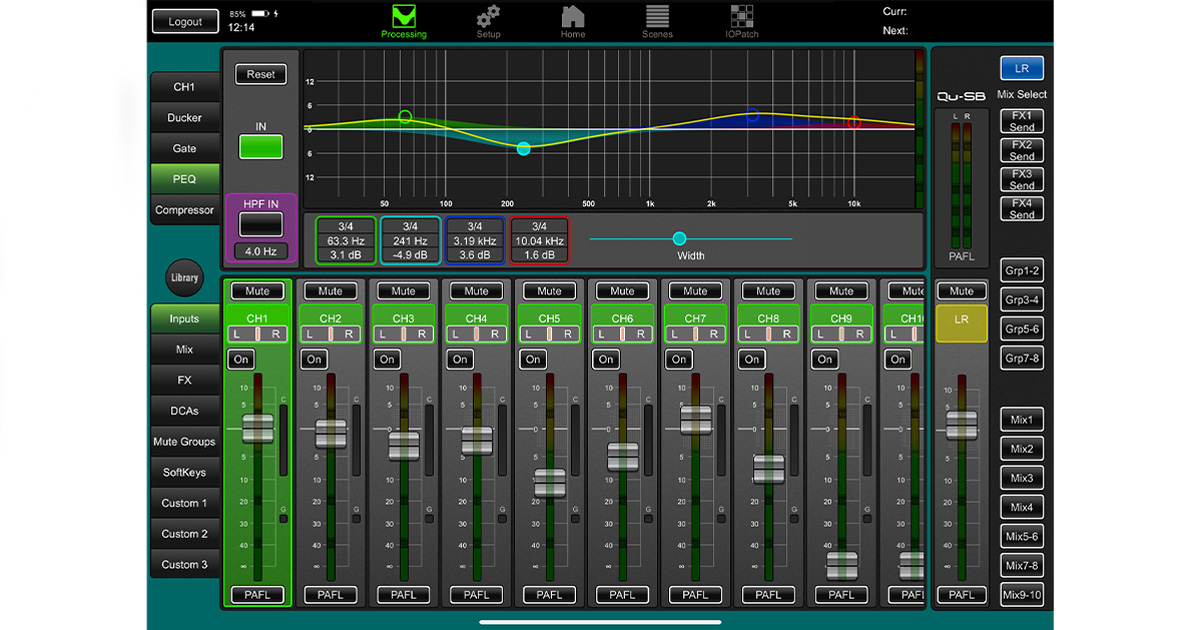Open the Custom 3 layer
Viewport: 1200px width, 630px height.
(x=184, y=565)
